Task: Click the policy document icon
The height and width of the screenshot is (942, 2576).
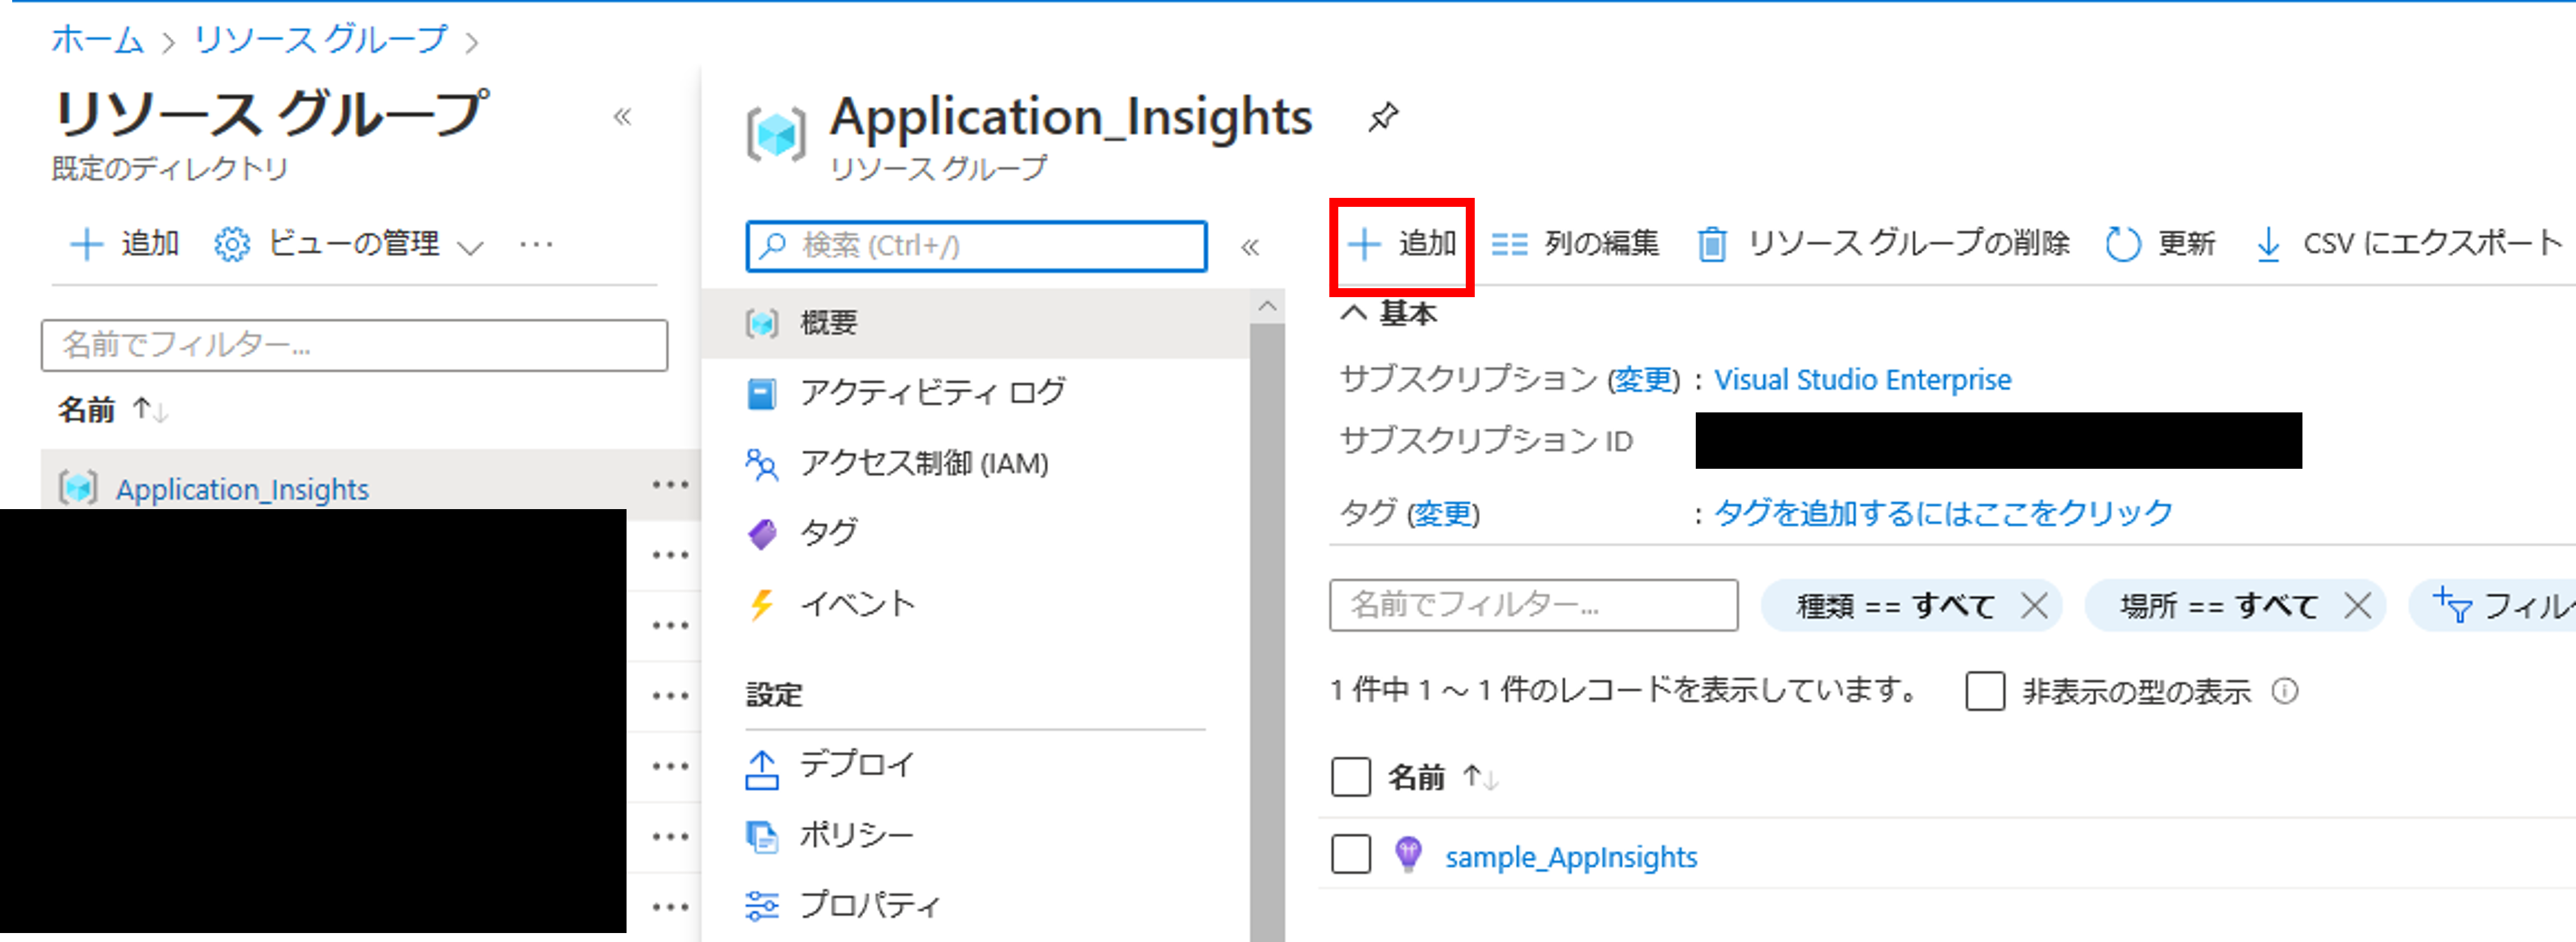Action: 762,836
